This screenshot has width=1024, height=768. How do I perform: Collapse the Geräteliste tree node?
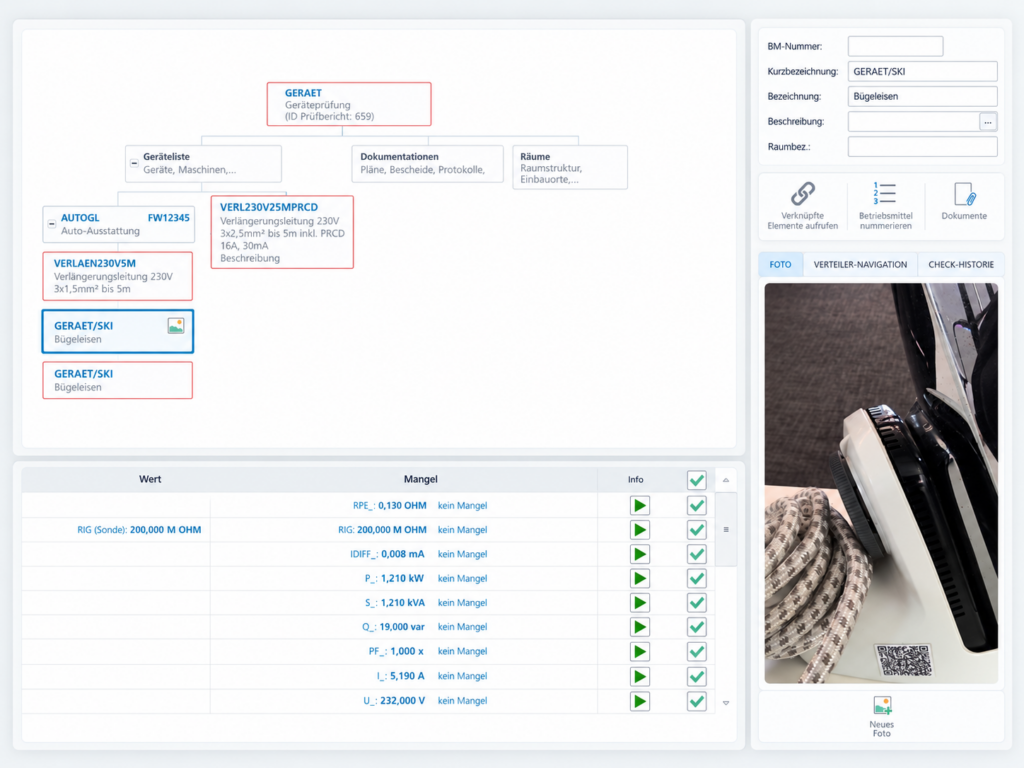[x=134, y=163]
